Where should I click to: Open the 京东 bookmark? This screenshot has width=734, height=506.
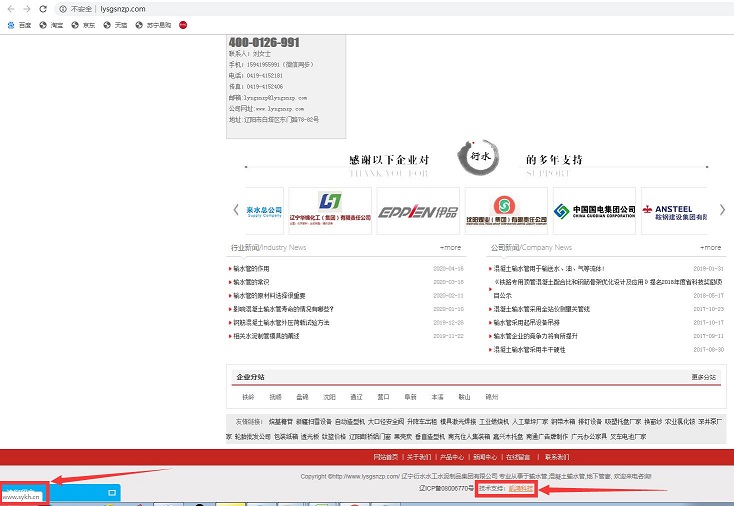click(x=83, y=25)
